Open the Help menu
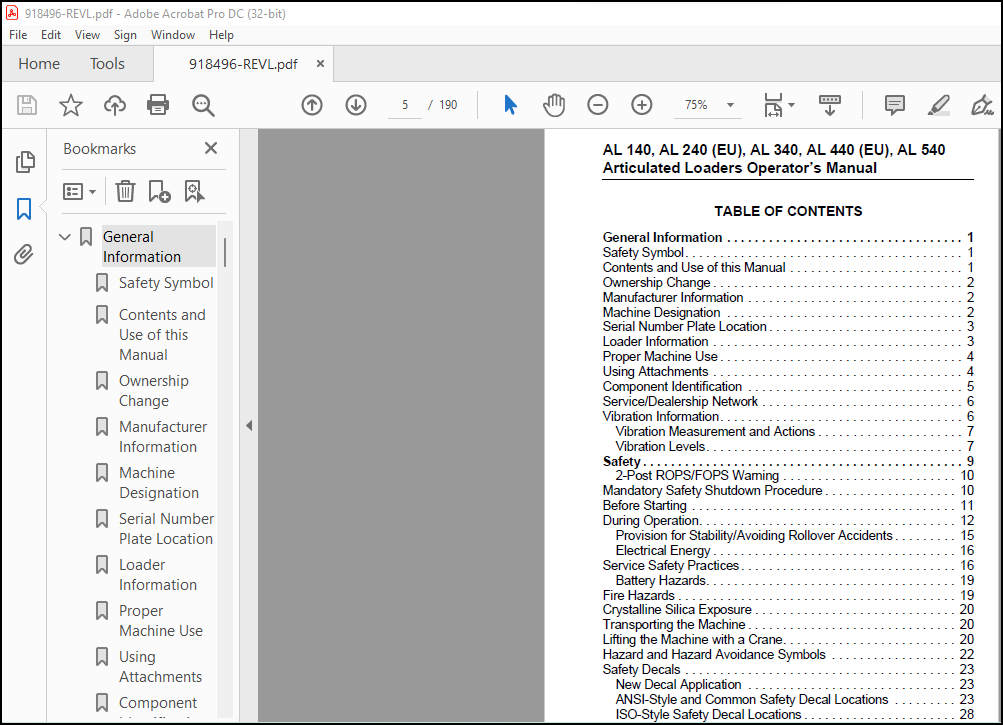Image resolution: width=1003 pixels, height=725 pixels. pos(221,35)
